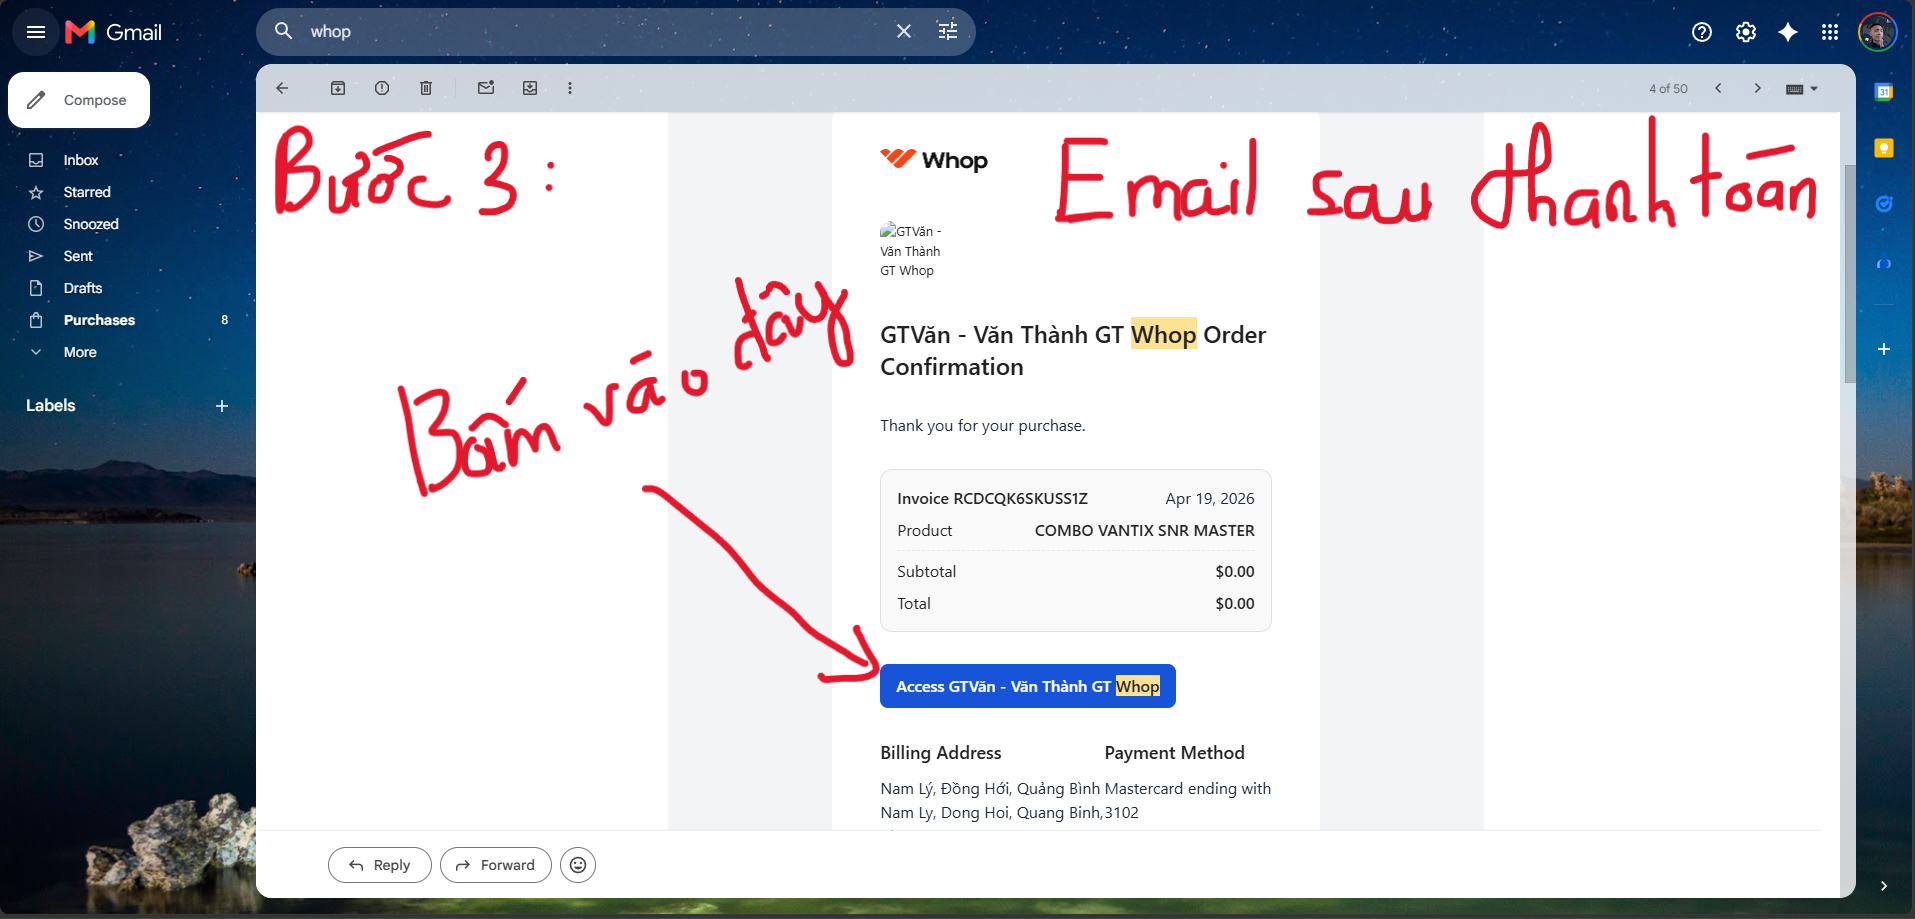Go back to search results arrow
This screenshot has width=1915, height=919.
point(282,88)
